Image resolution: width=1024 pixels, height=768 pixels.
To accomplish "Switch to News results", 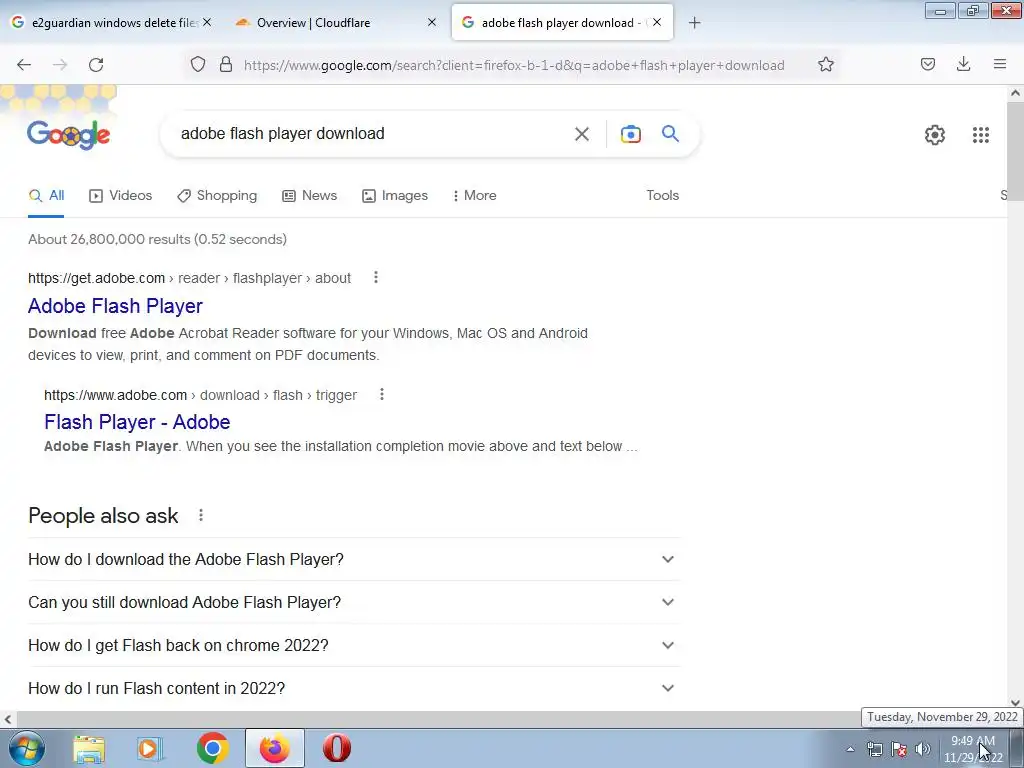I will [x=310, y=195].
